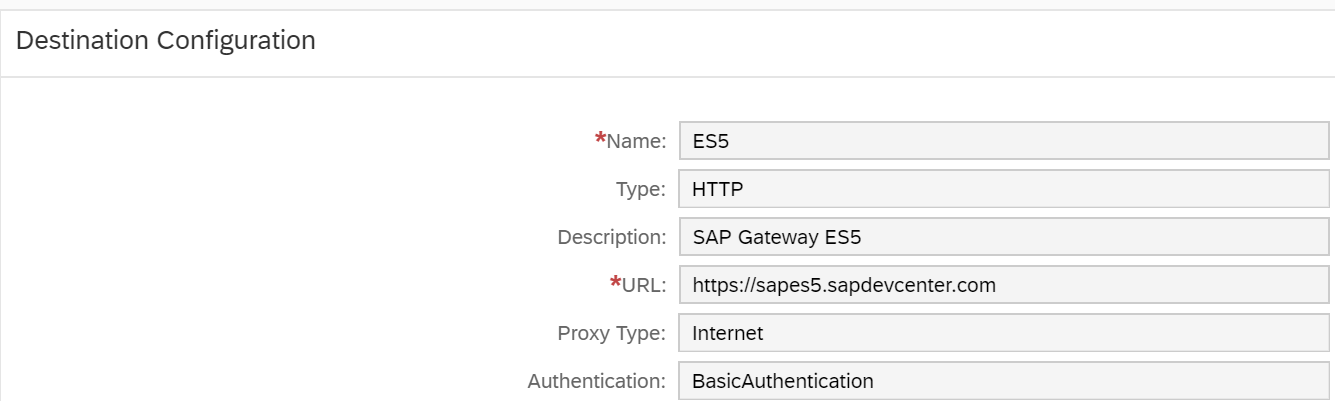This screenshot has width=1335, height=401.
Task: Click the gray strip above the header
Action: click(x=667, y=4)
